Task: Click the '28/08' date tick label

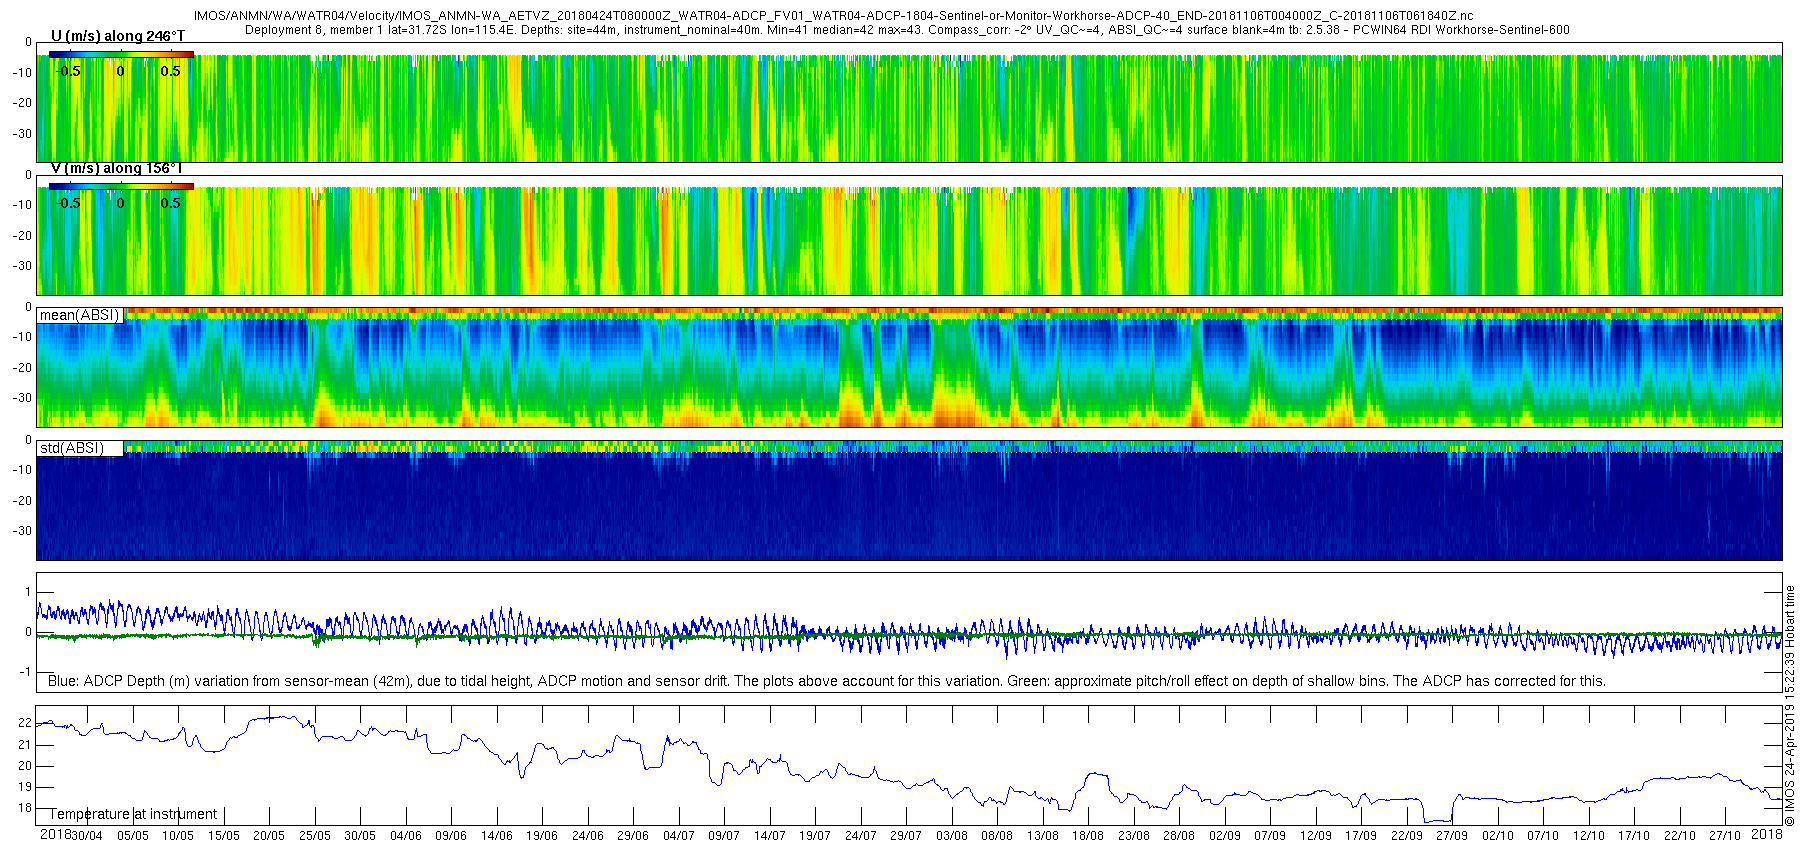Action: click(1179, 836)
